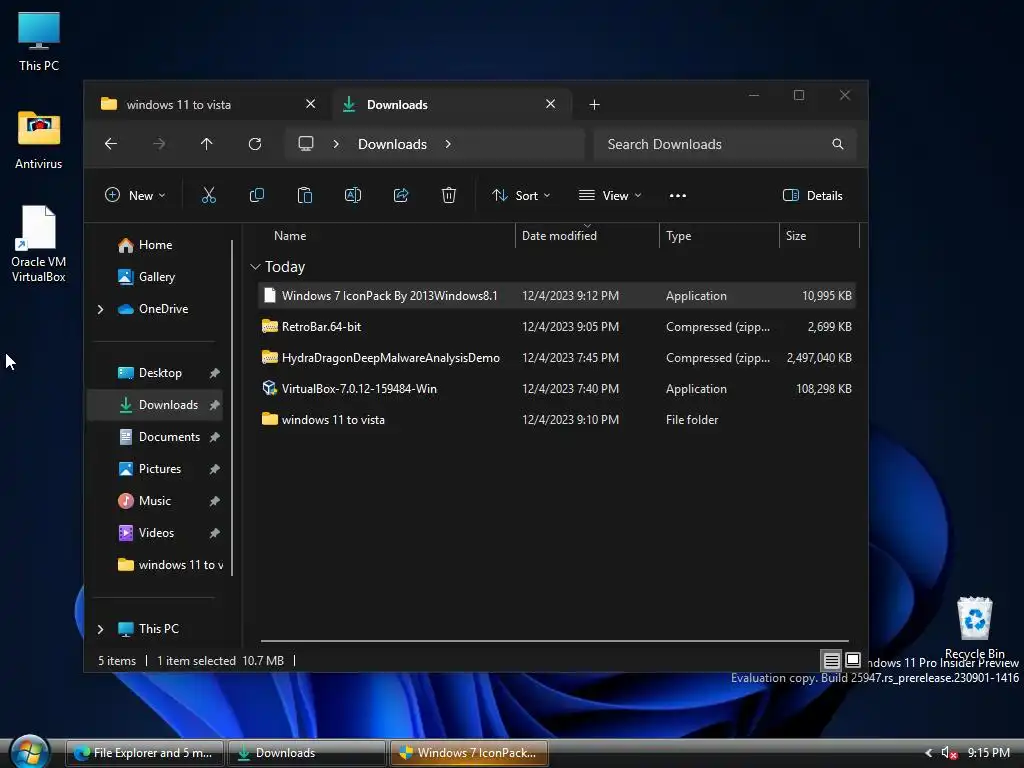Click the 9:15 PM taskbar clock
The width and height of the screenshot is (1024, 768).
point(988,753)
